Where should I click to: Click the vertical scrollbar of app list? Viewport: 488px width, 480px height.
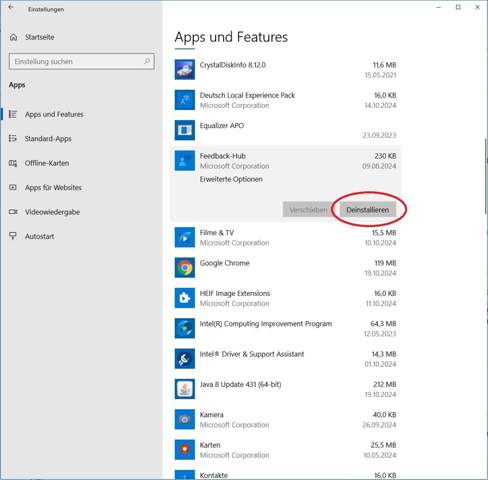(x=486, y=177)
